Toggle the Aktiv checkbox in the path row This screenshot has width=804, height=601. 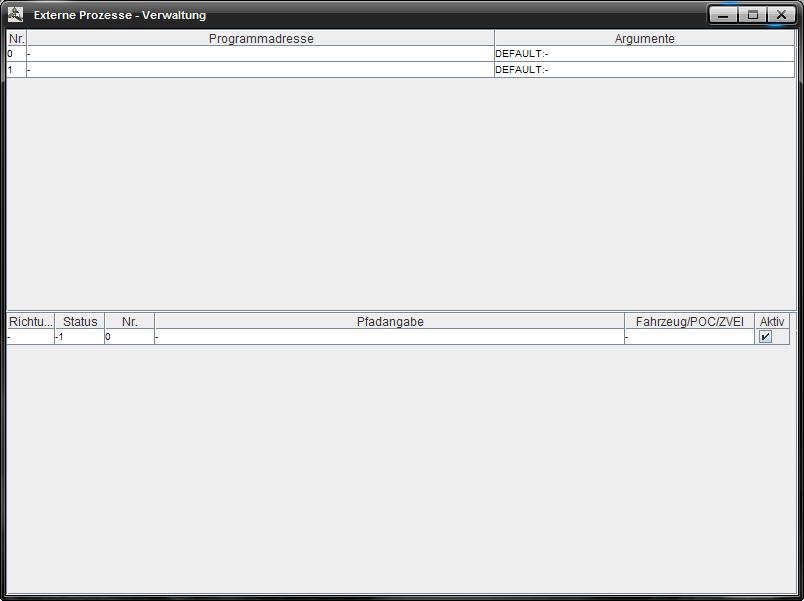(766, 337)
